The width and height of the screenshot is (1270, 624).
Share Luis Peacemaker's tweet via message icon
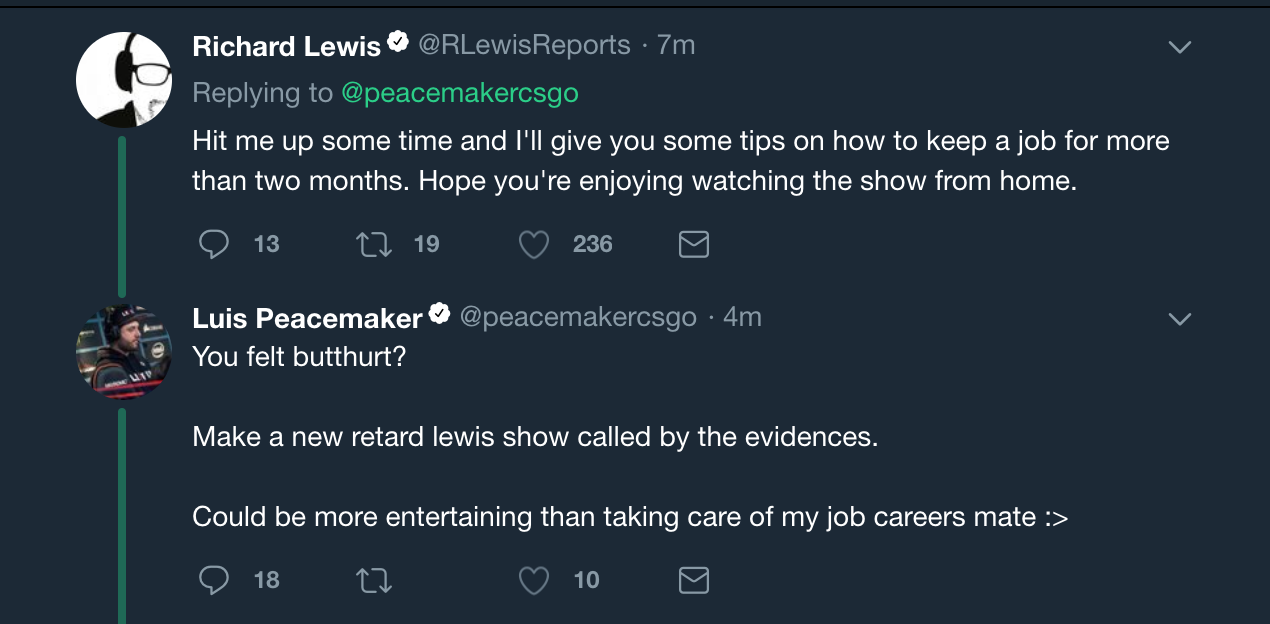tap(694, 580)
